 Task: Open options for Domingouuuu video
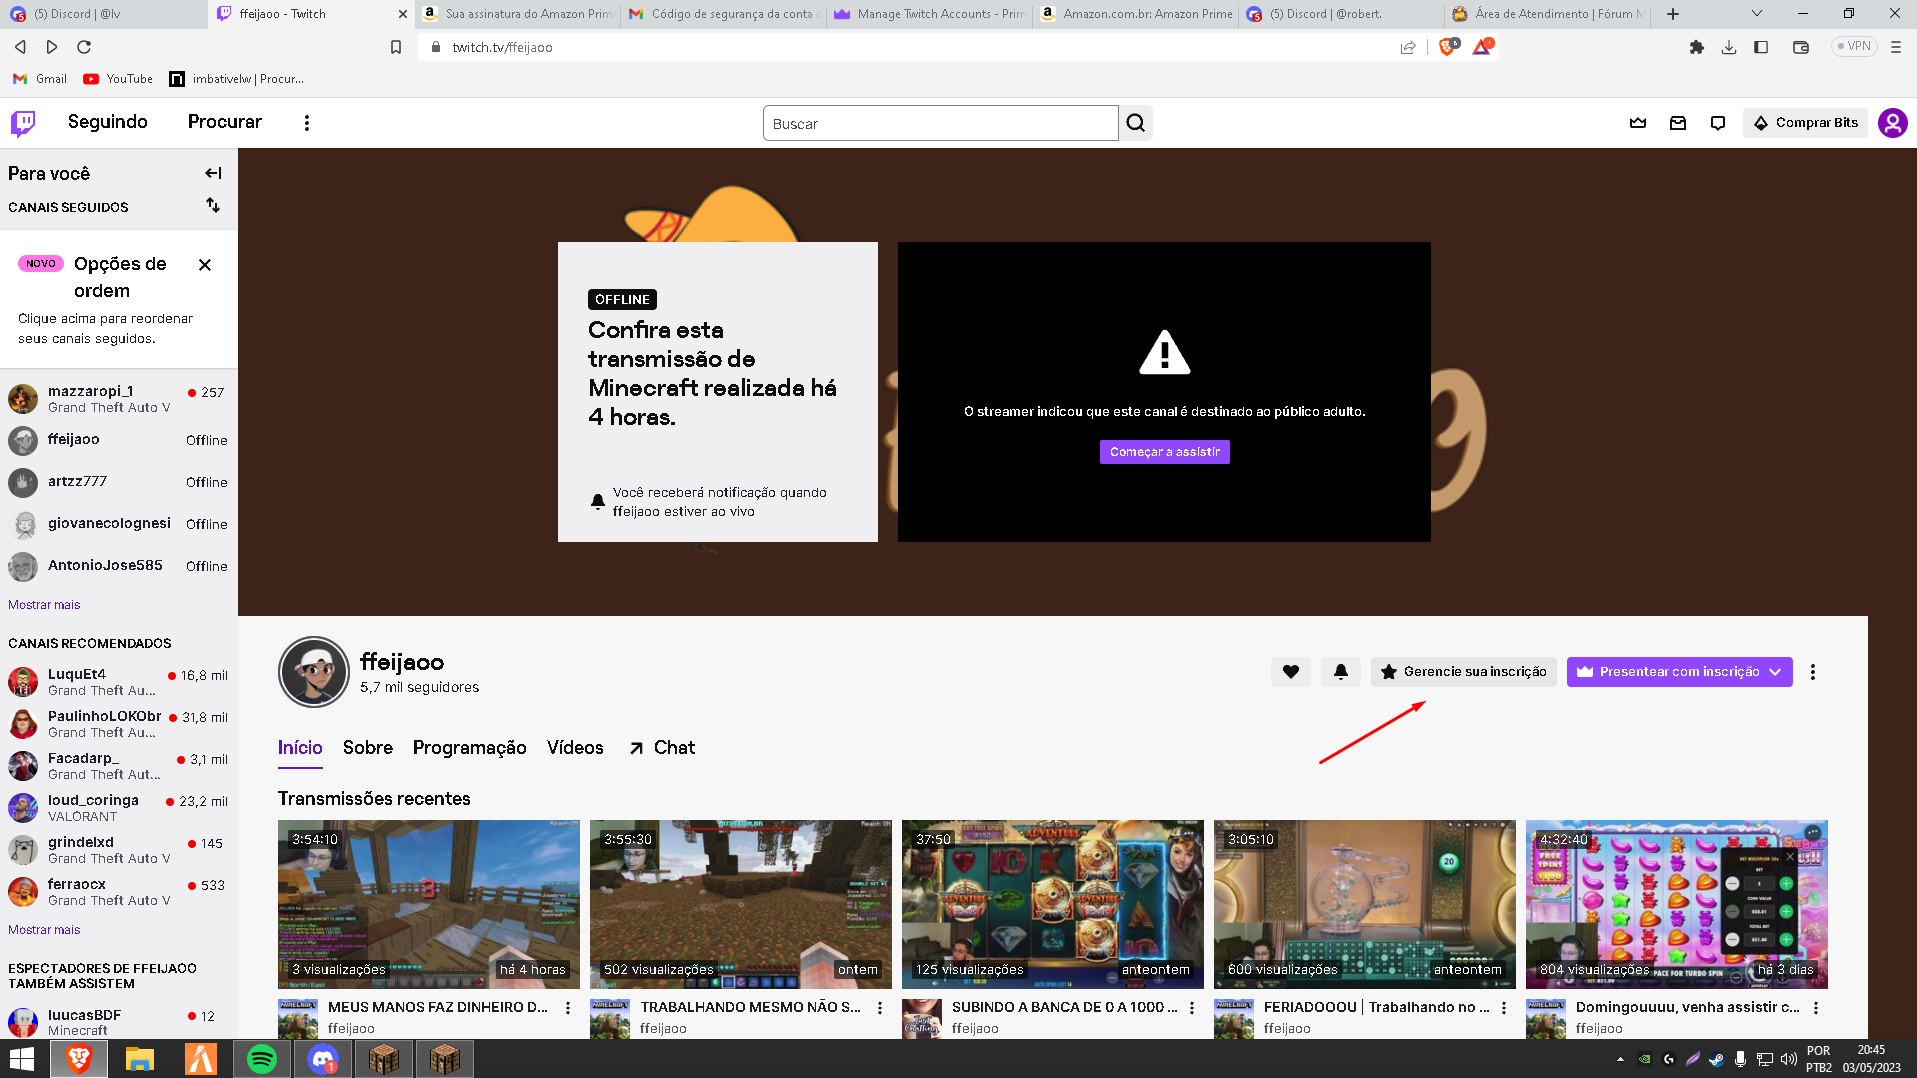[x=1816, y=1008]
